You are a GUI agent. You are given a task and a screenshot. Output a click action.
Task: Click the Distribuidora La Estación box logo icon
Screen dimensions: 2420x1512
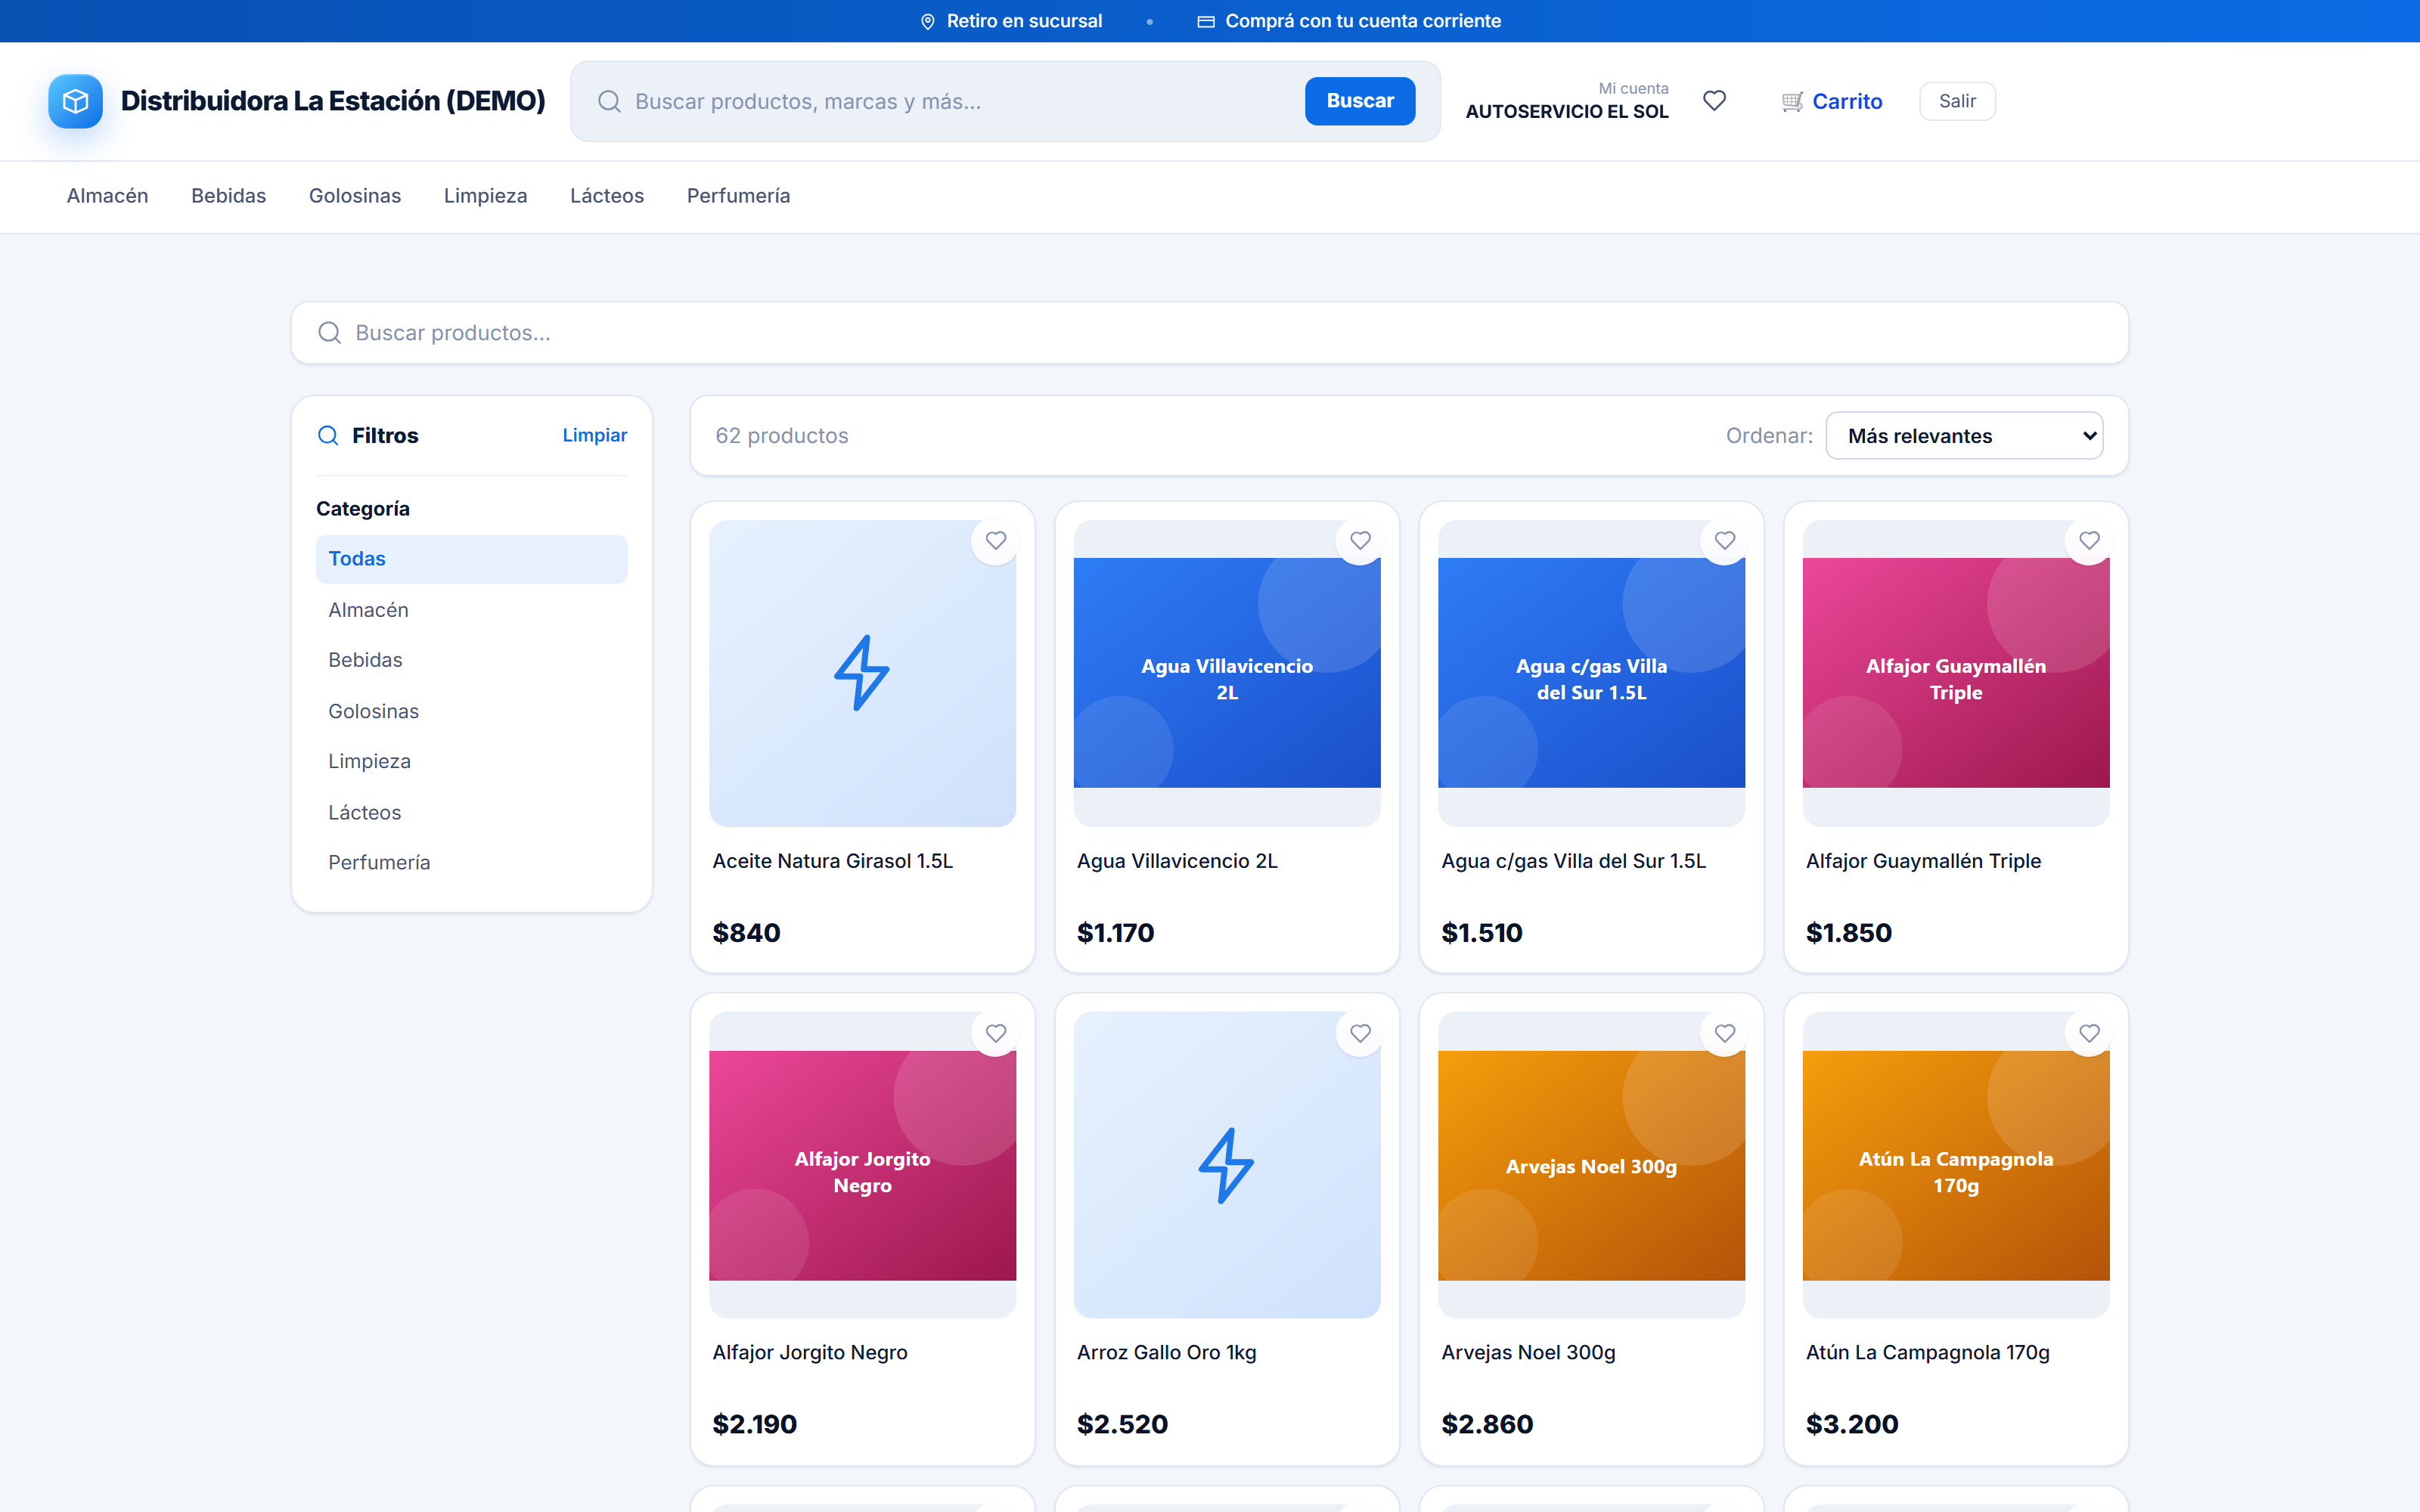coord(75,101)
